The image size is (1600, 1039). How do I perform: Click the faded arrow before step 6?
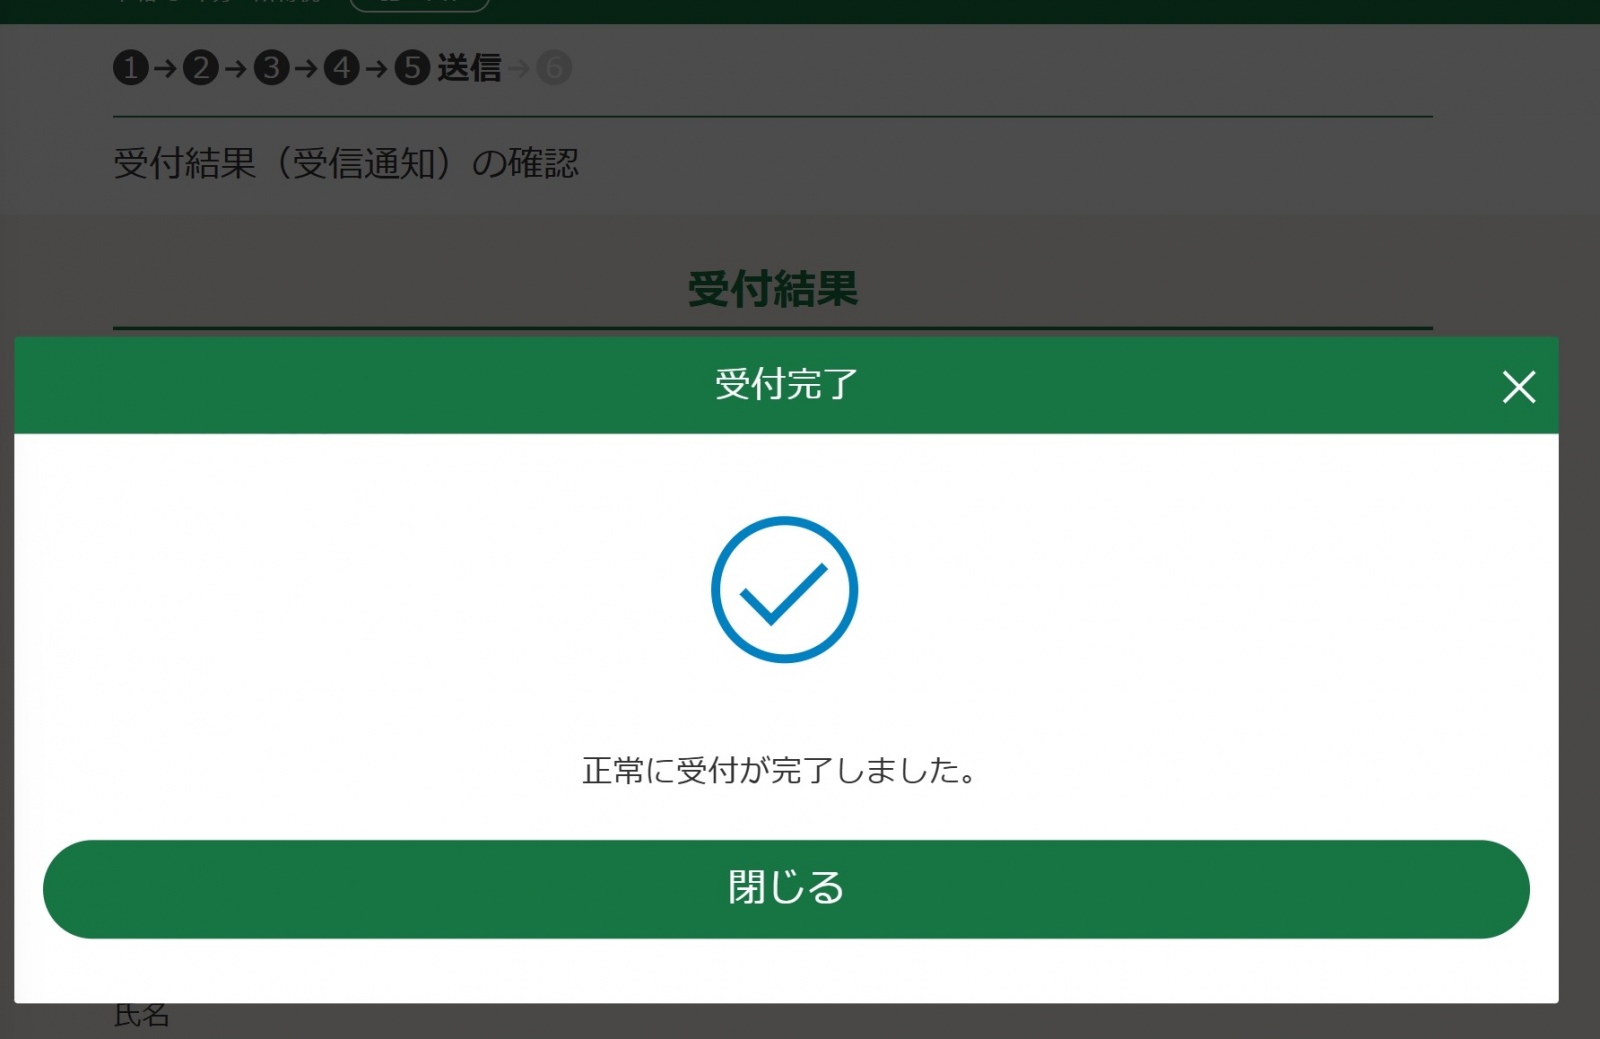point(519,68)
